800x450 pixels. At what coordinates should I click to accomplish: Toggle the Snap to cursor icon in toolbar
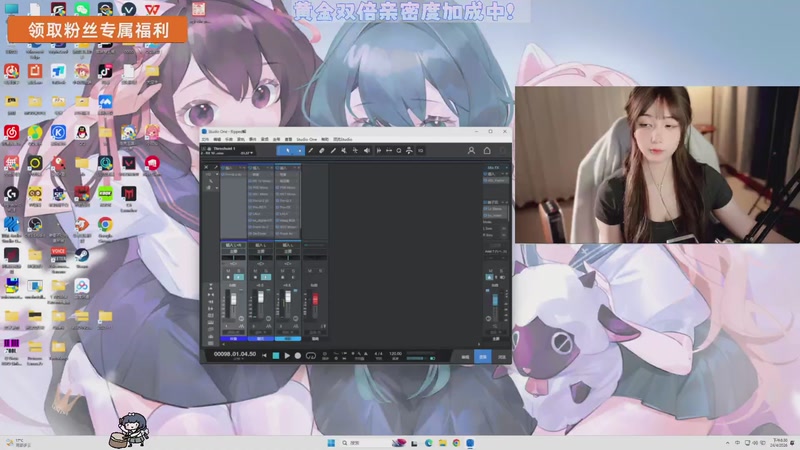click(379, 151)
